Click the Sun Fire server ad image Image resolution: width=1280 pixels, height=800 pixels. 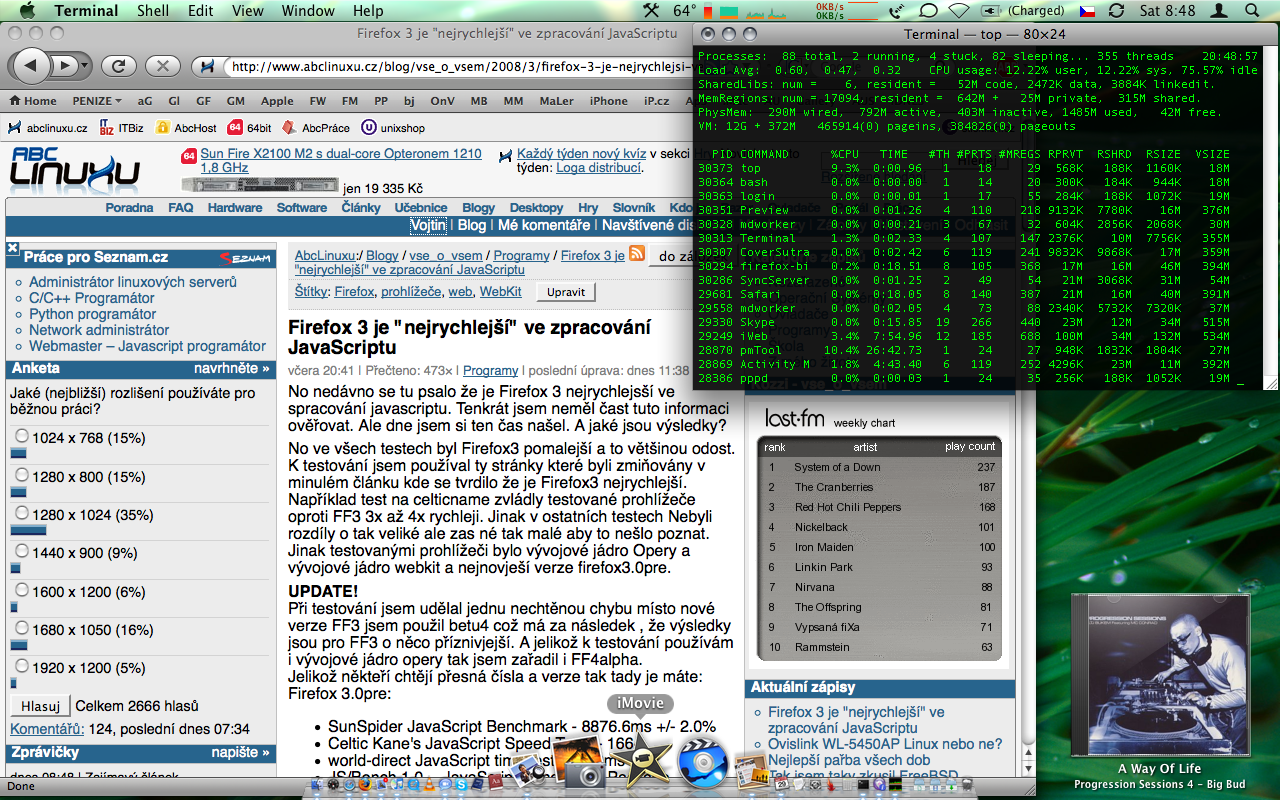point(260,184)
